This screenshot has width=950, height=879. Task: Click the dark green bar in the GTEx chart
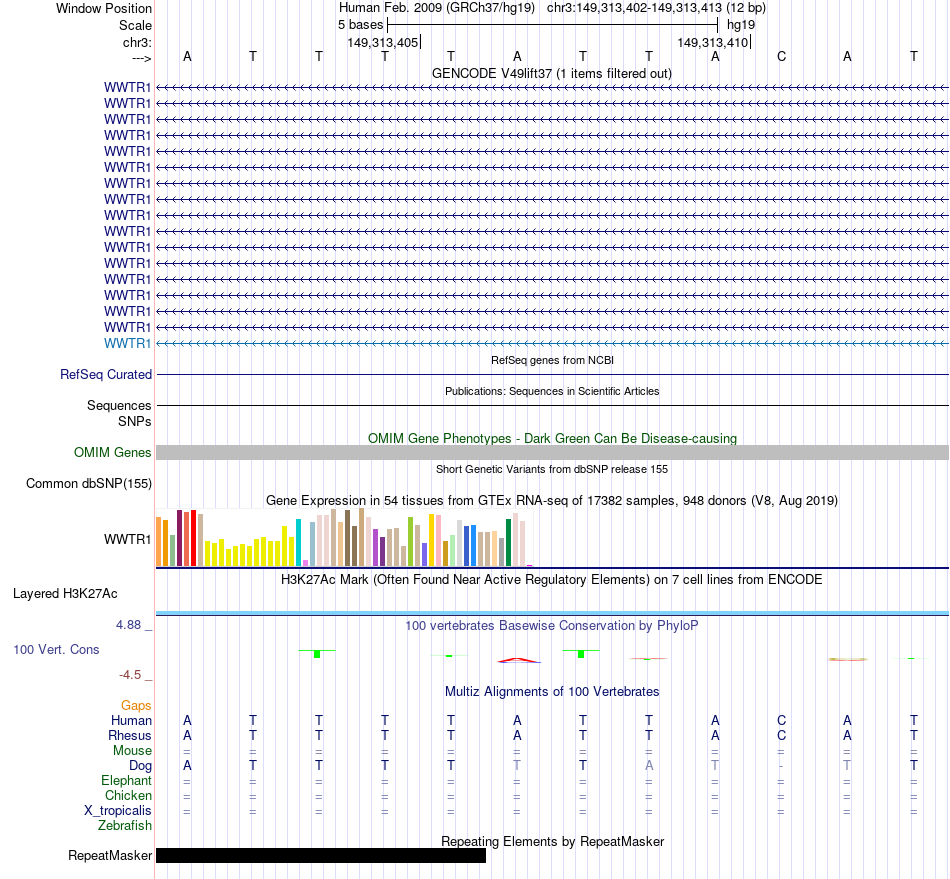[x=508, y=543]
